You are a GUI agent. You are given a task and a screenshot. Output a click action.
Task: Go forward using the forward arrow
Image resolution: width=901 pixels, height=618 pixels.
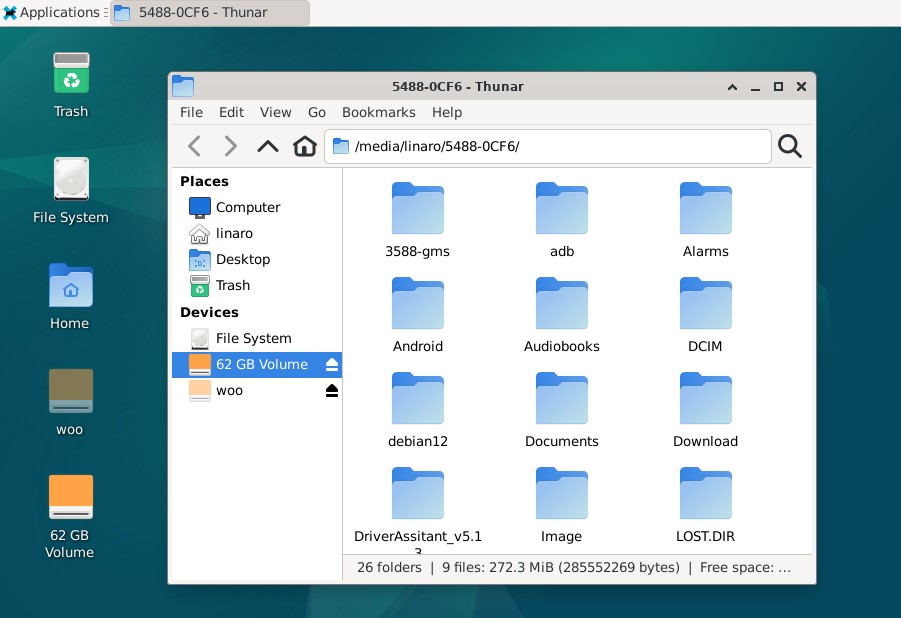coord(230,146)
